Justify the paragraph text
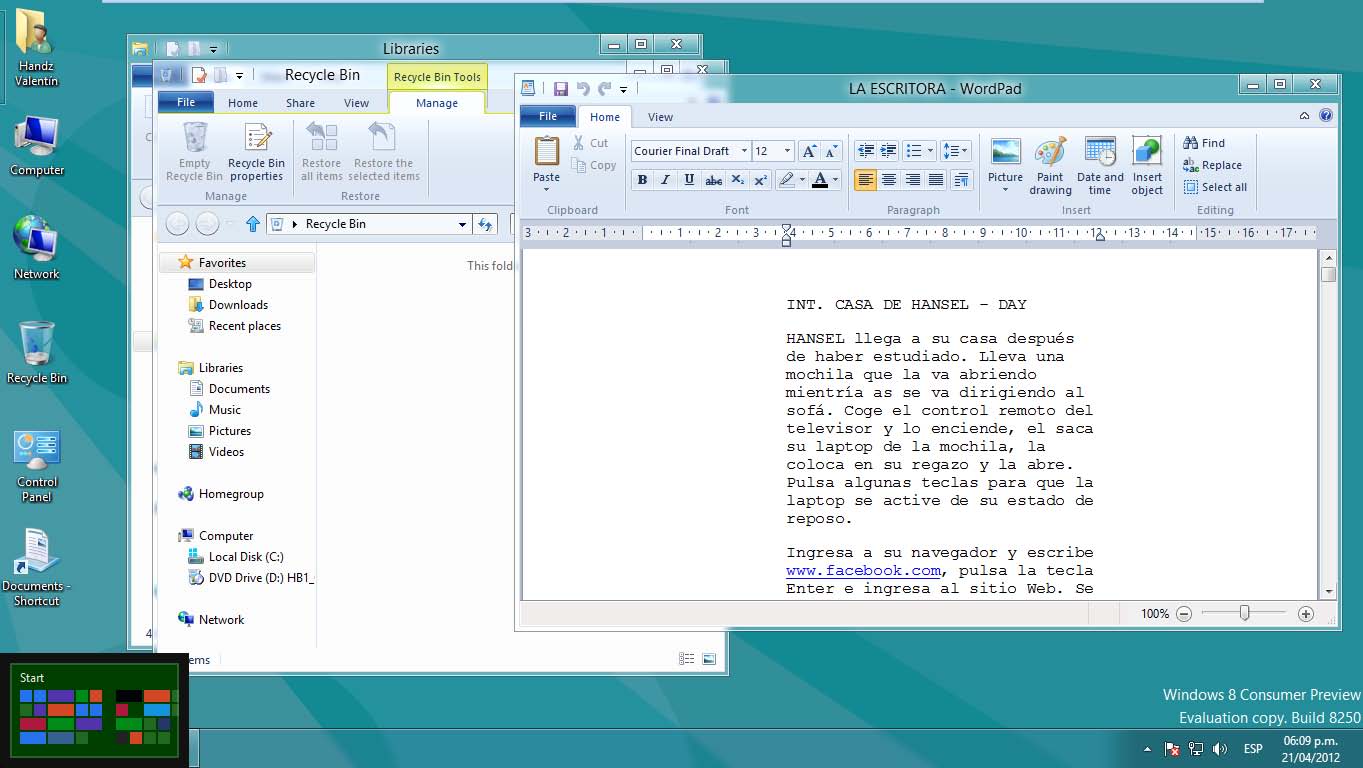1363x768 pixels. [x=936, y=180]
